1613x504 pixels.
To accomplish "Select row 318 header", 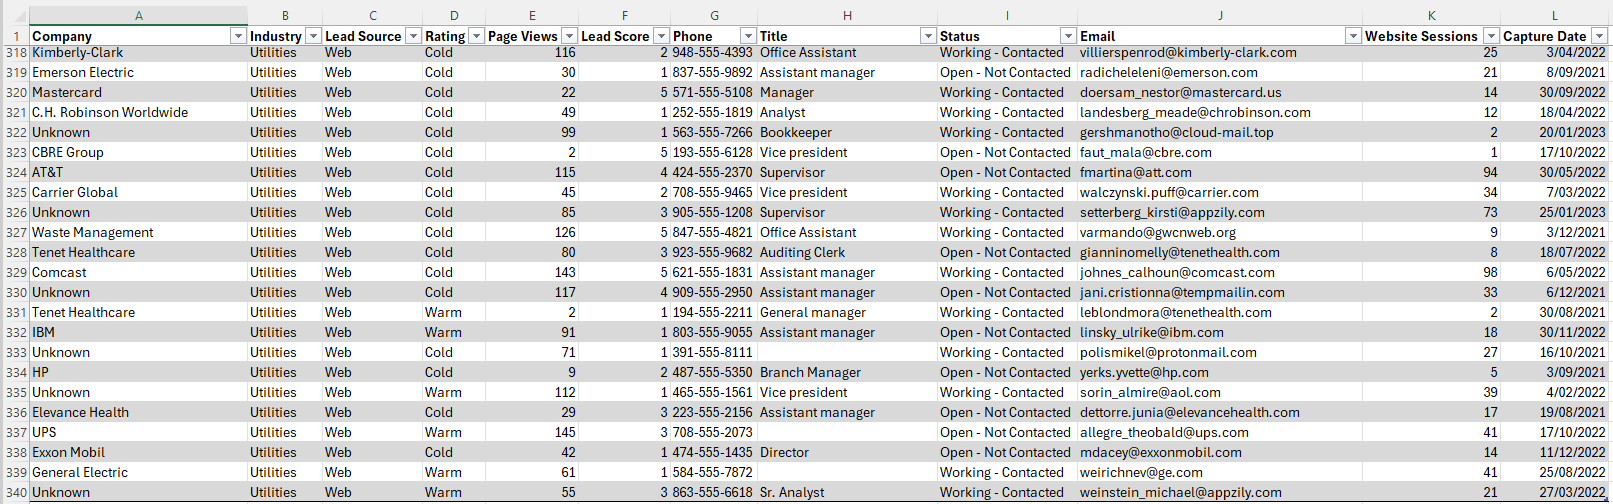I will [15, 52].
